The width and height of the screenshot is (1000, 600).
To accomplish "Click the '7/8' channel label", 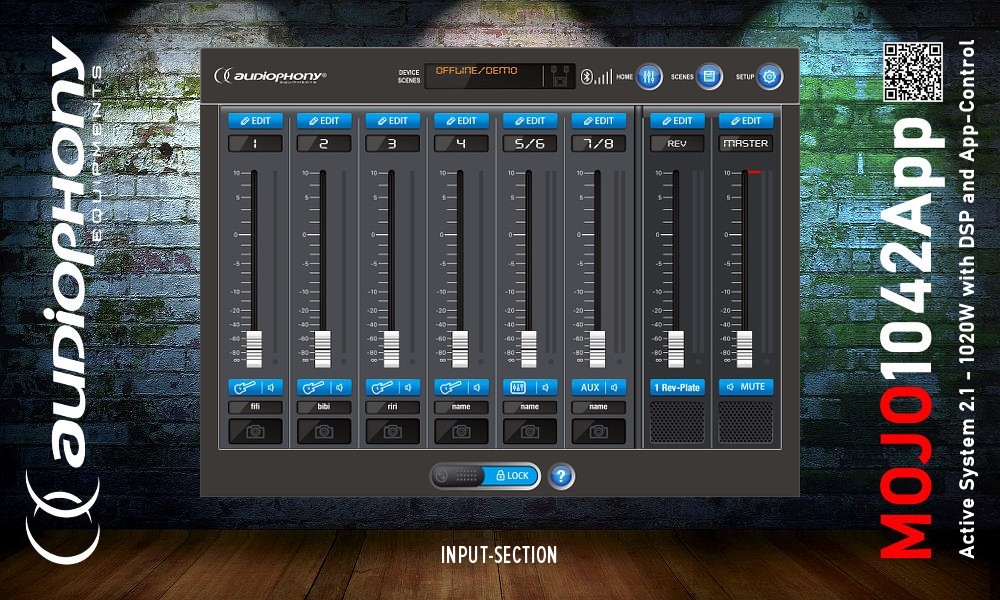I will (x=598, y=143).
